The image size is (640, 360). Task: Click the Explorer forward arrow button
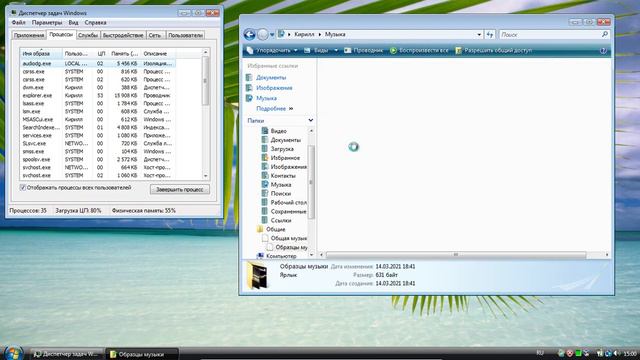263,35
